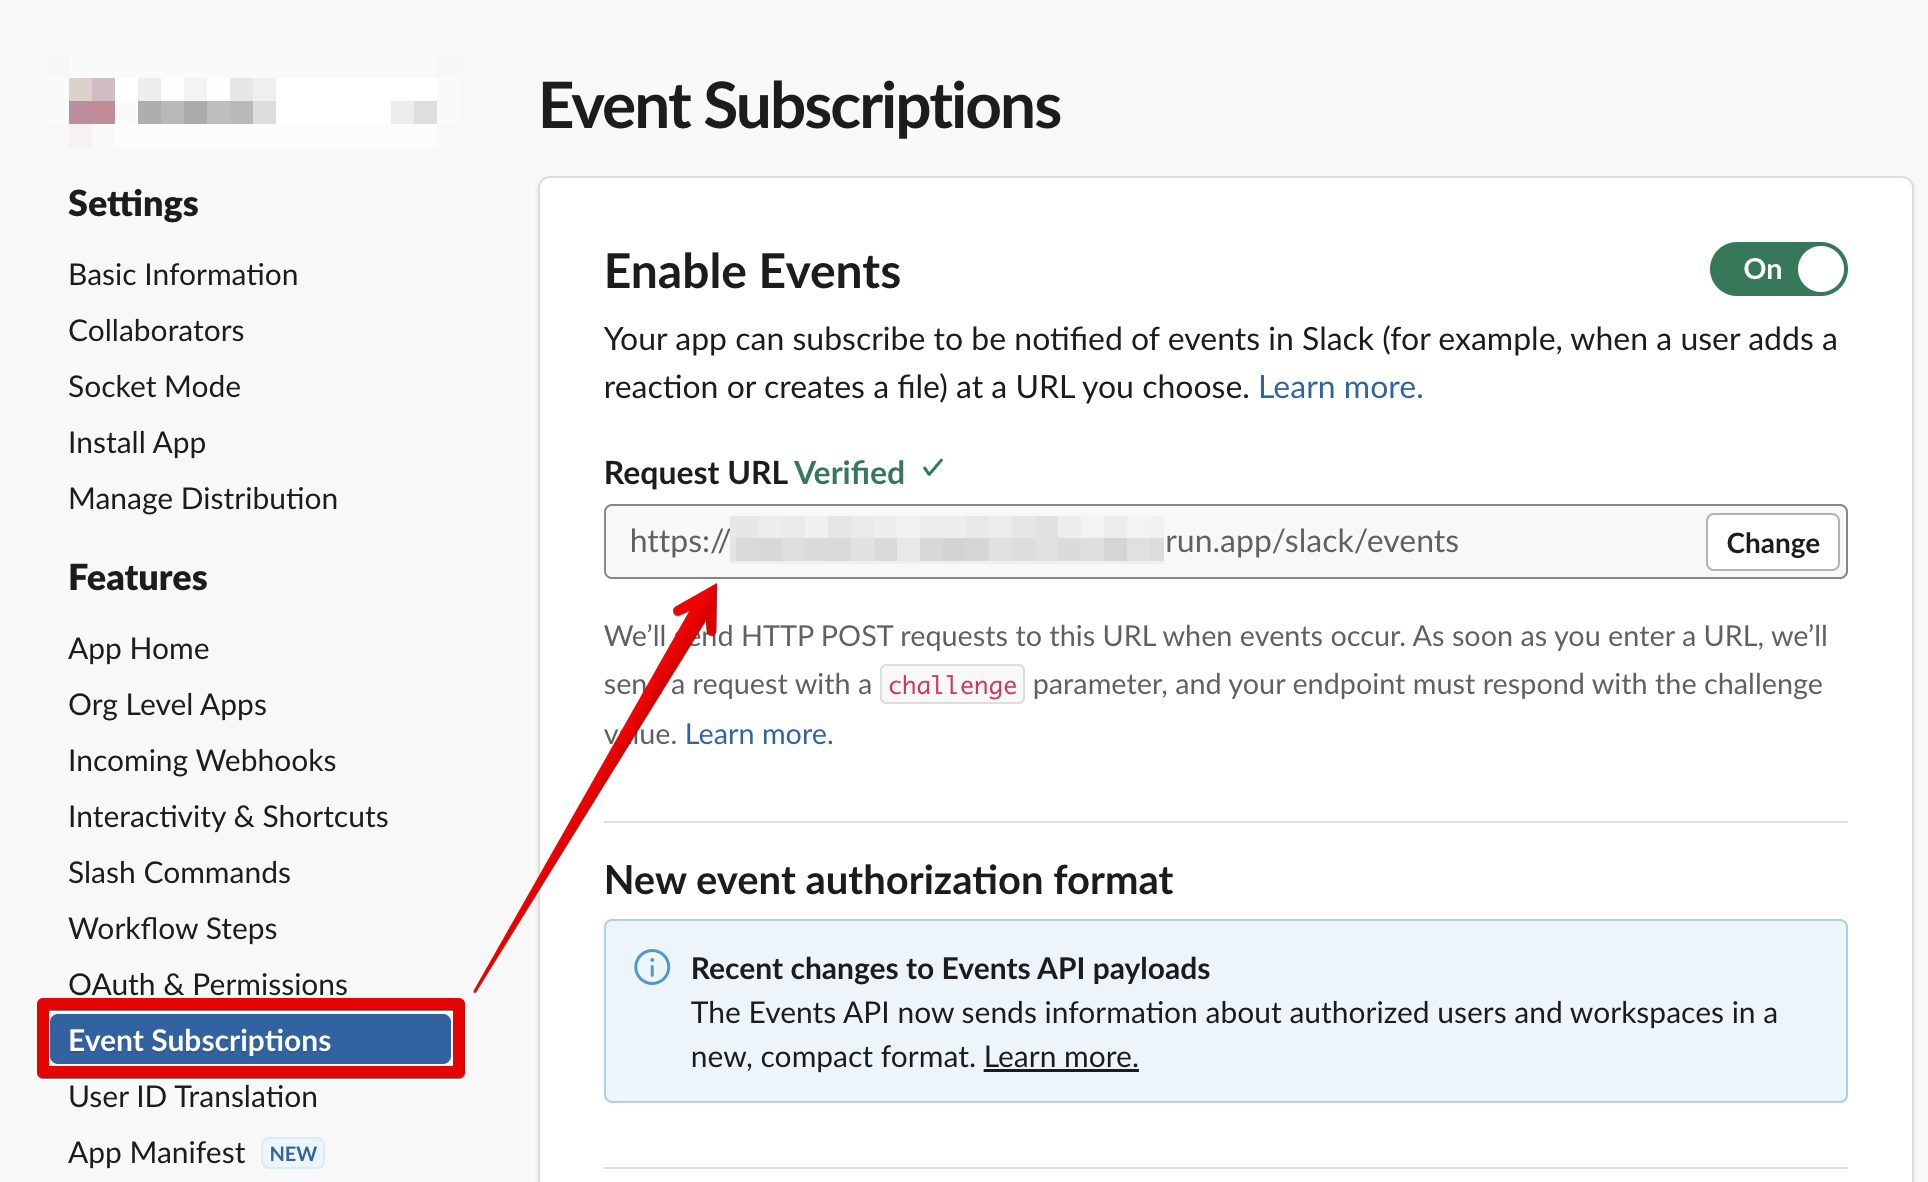Open OAuth & Permissions page
1928x1182 pixels.
(208, 984)
